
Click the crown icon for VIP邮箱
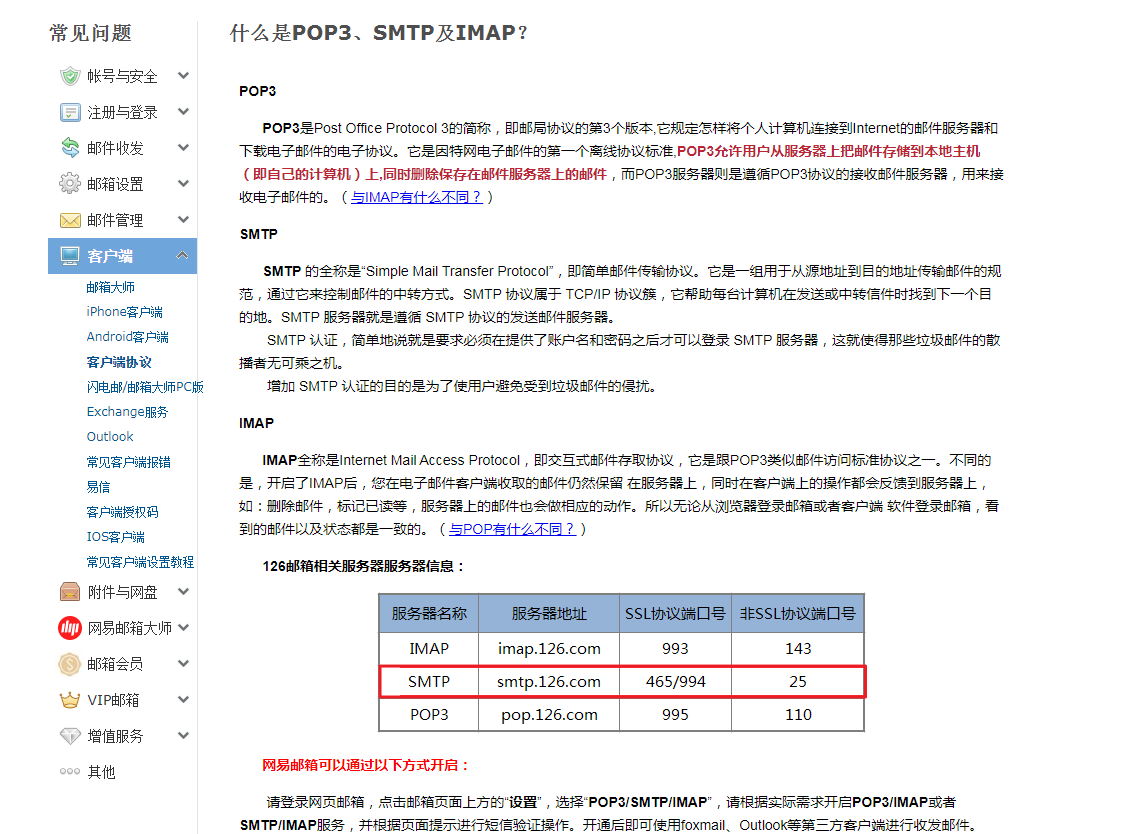click(x=70, y=700)
